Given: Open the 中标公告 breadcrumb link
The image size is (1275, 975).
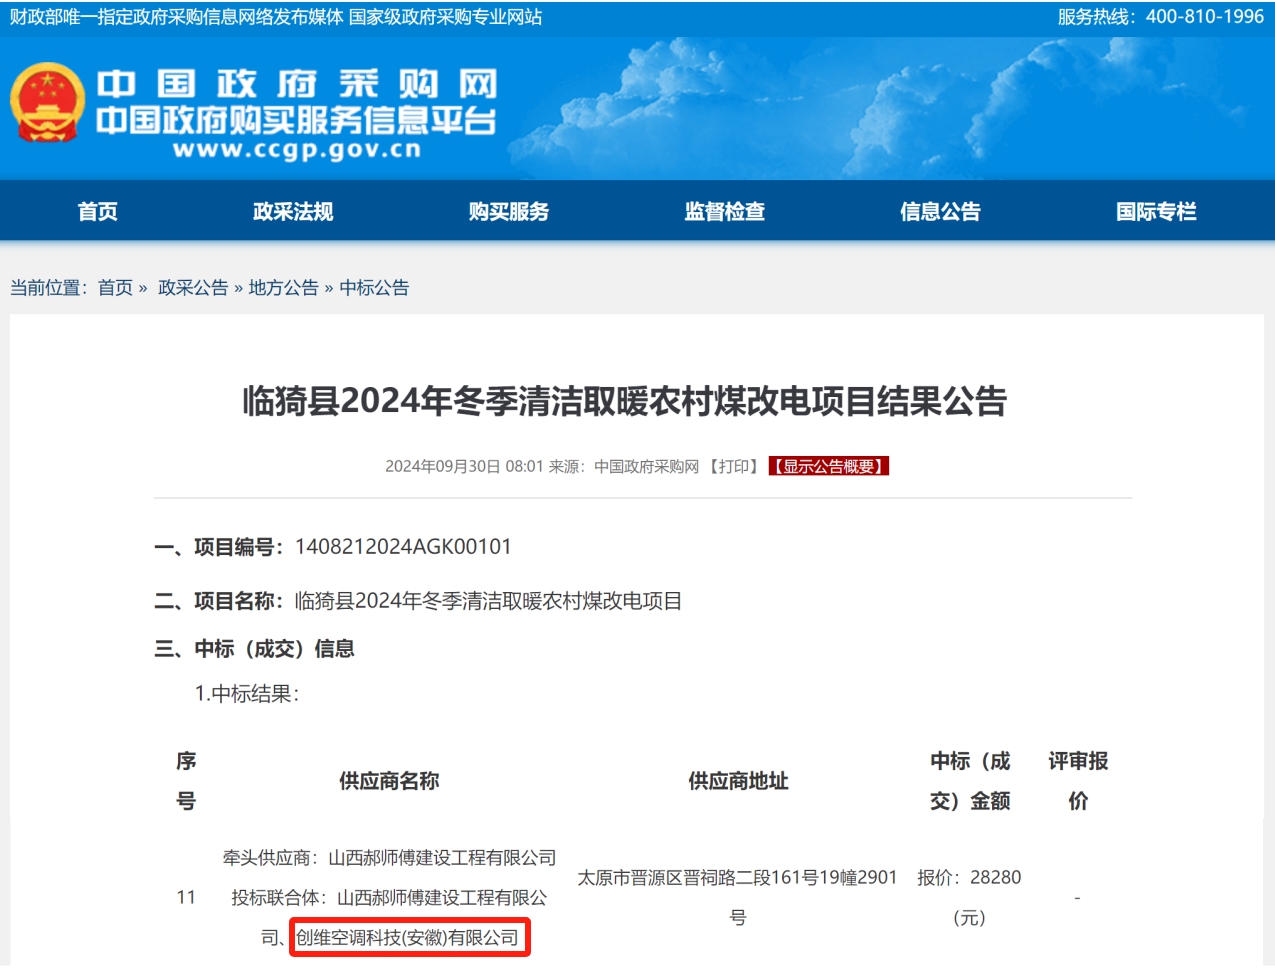Looking at the screenshot, I should 374,288.
